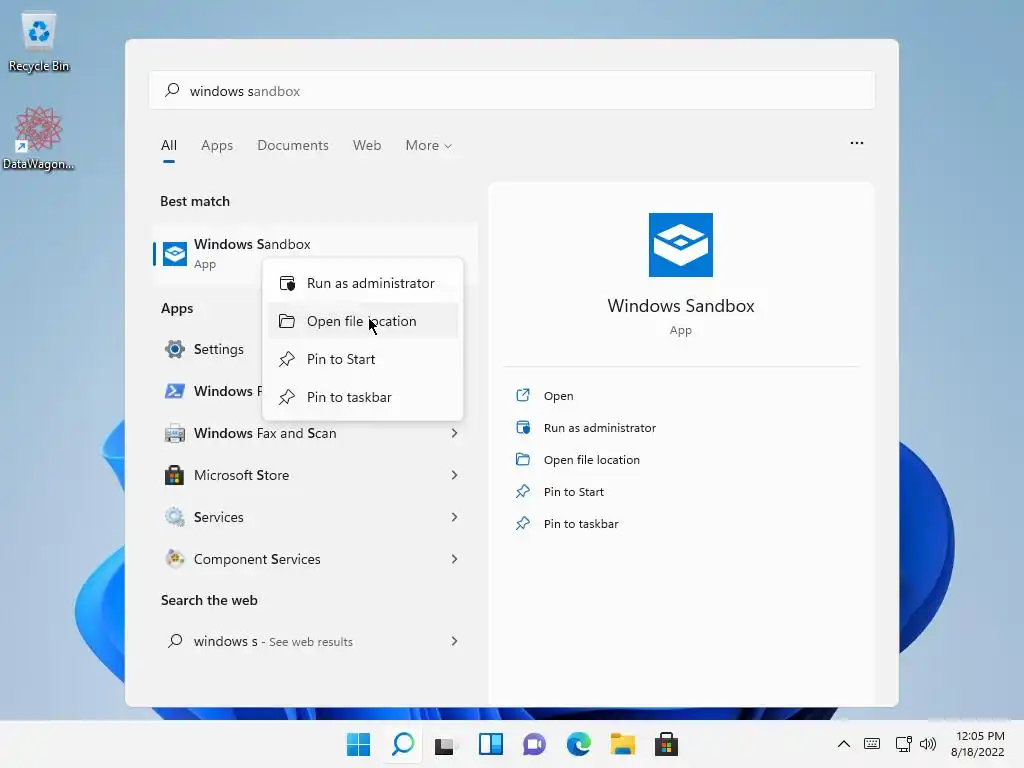Select the All search filter tab
The width and height of the screenshot is (1024, 768).
pyautogui.click(x=168, y=146)
